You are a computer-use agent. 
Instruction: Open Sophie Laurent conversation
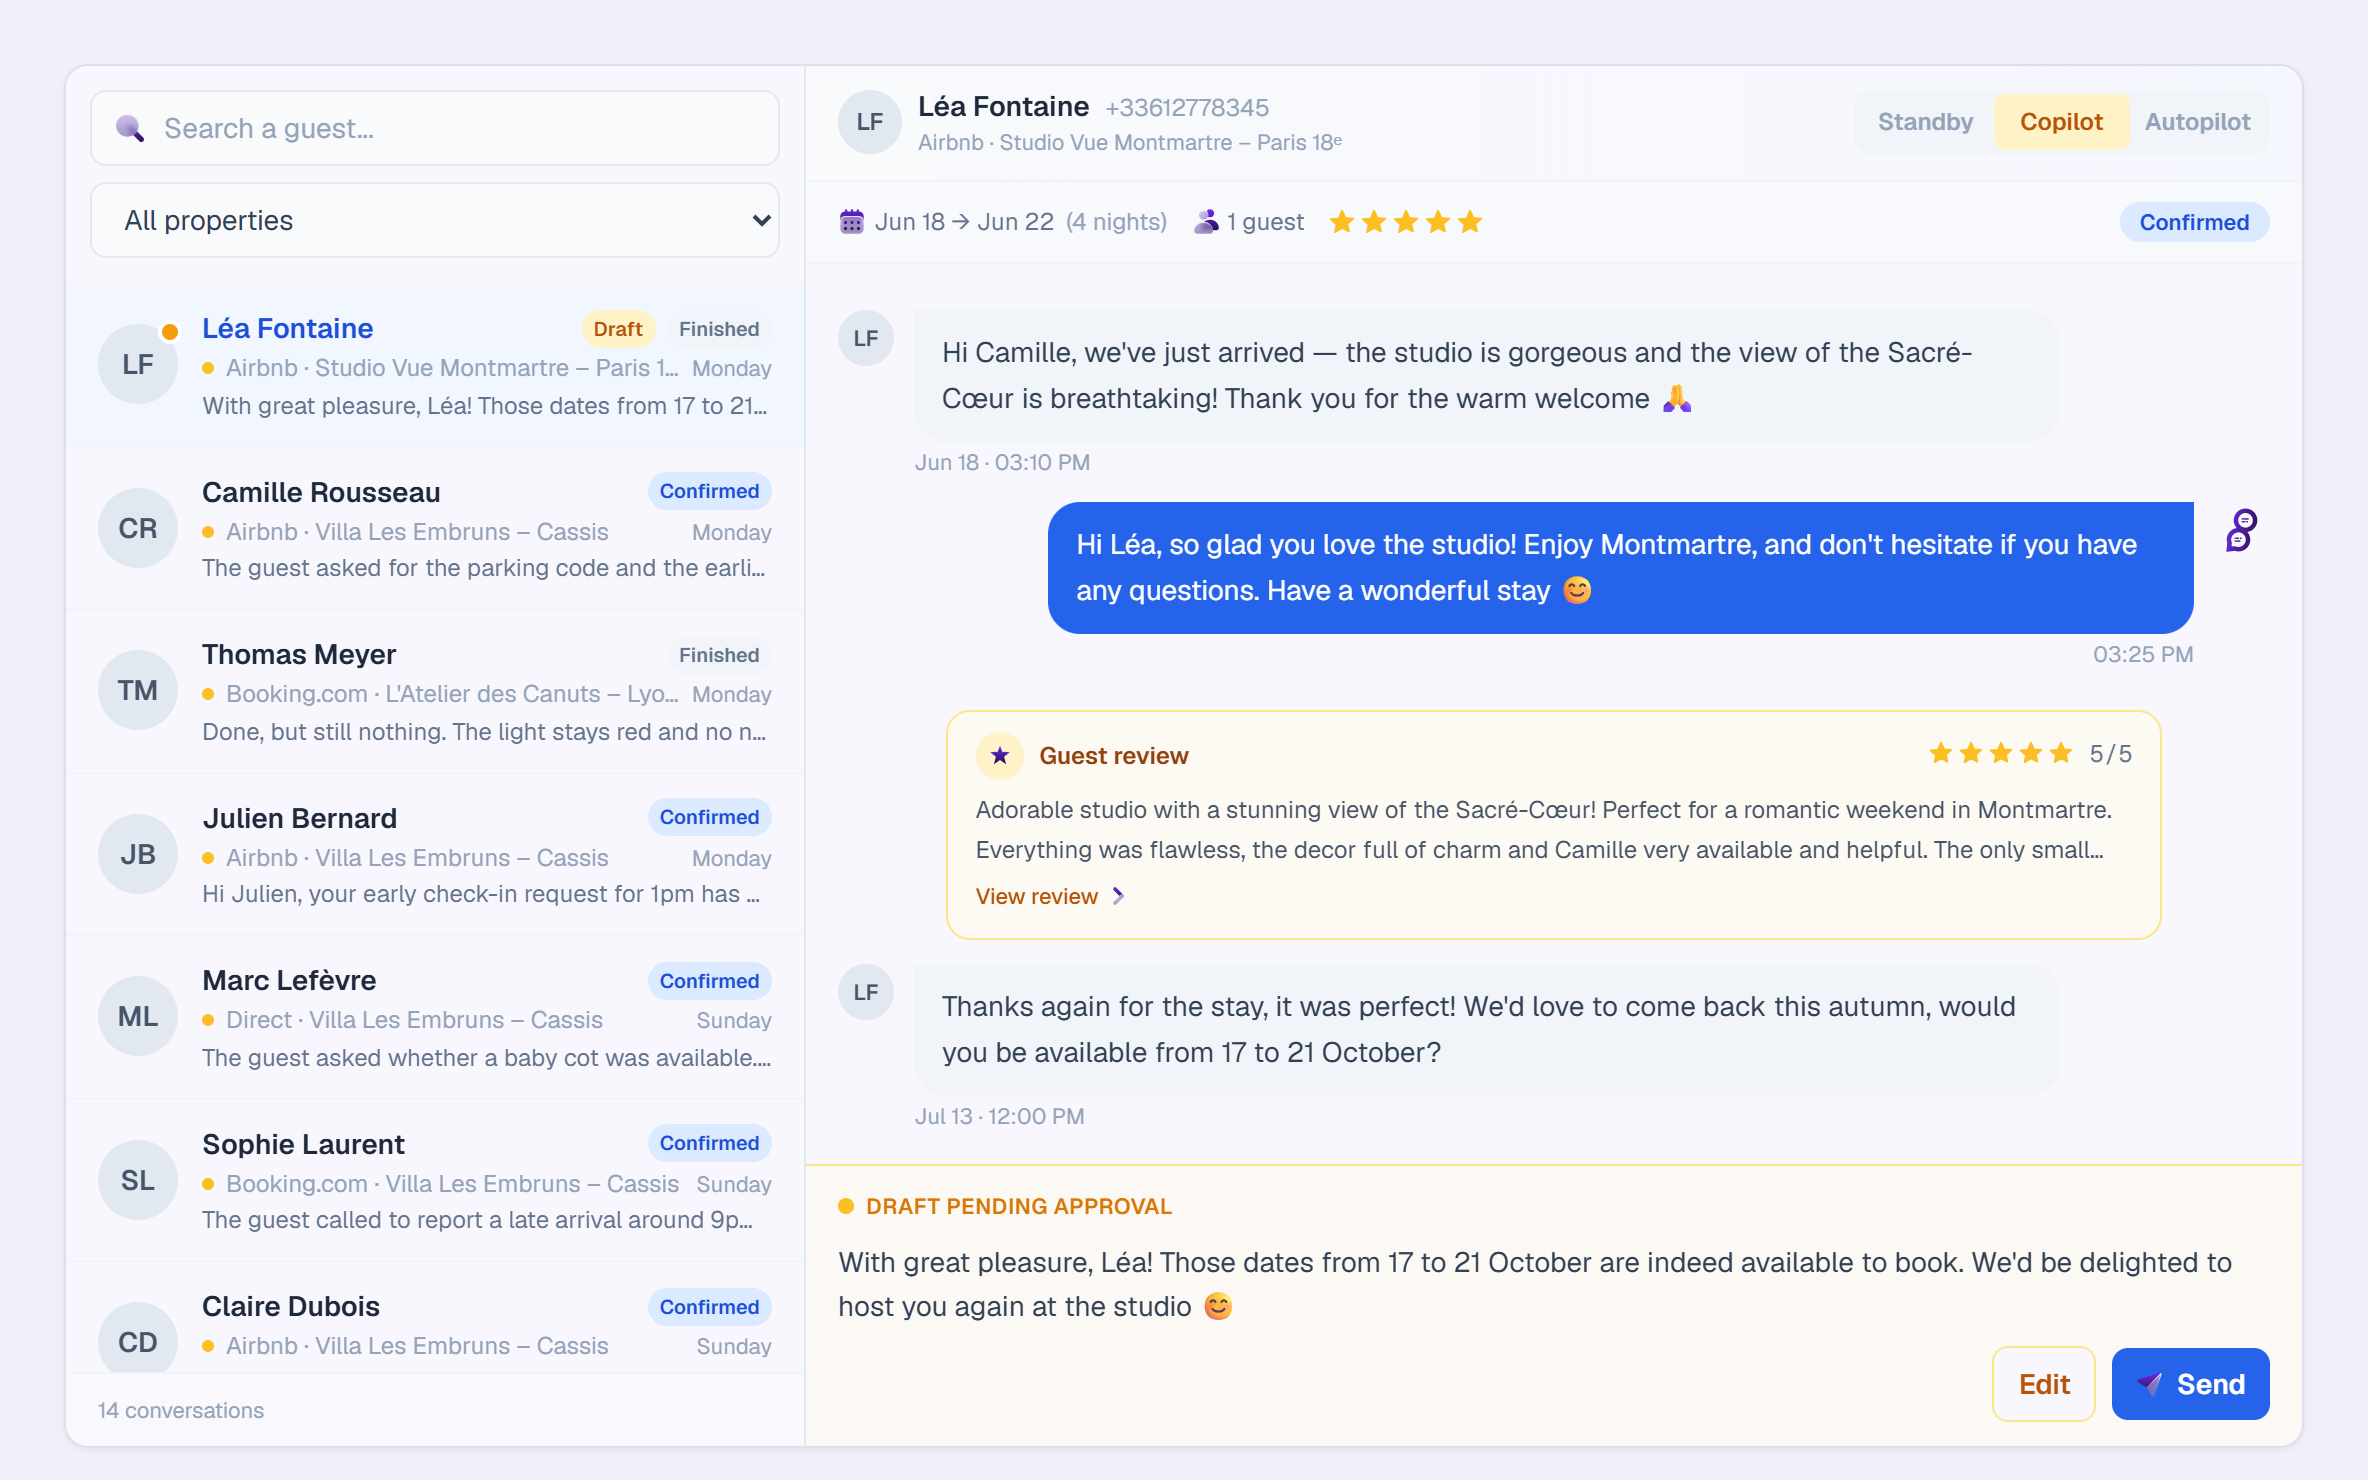point(435,1180)
